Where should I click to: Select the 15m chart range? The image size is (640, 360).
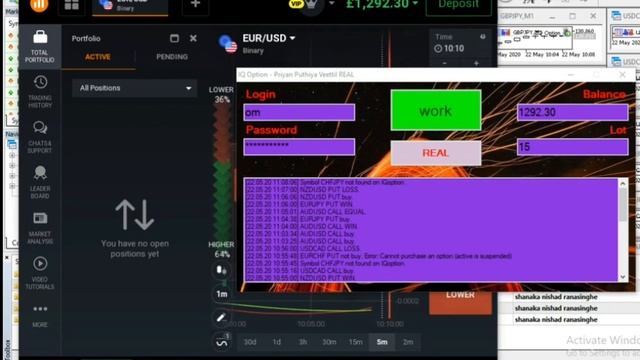click(x=356, y=342)
